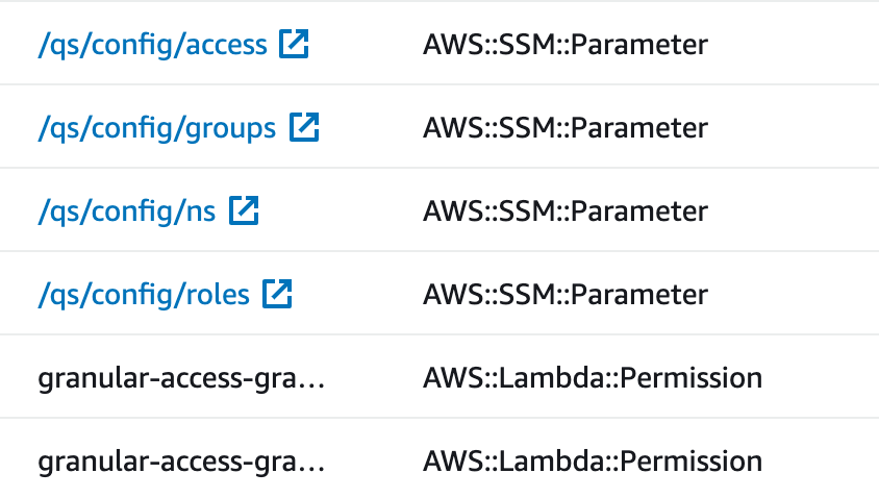This screenshot has height=499, width=879.
Task: Follow the /qs/config/groups link
Action: (157, 128)
